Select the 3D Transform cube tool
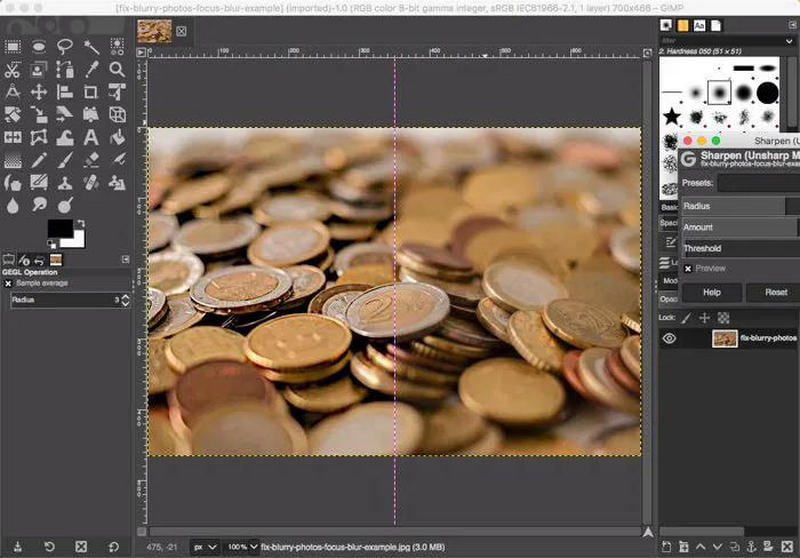Screen dimensions: 800x558 (117, 115)
